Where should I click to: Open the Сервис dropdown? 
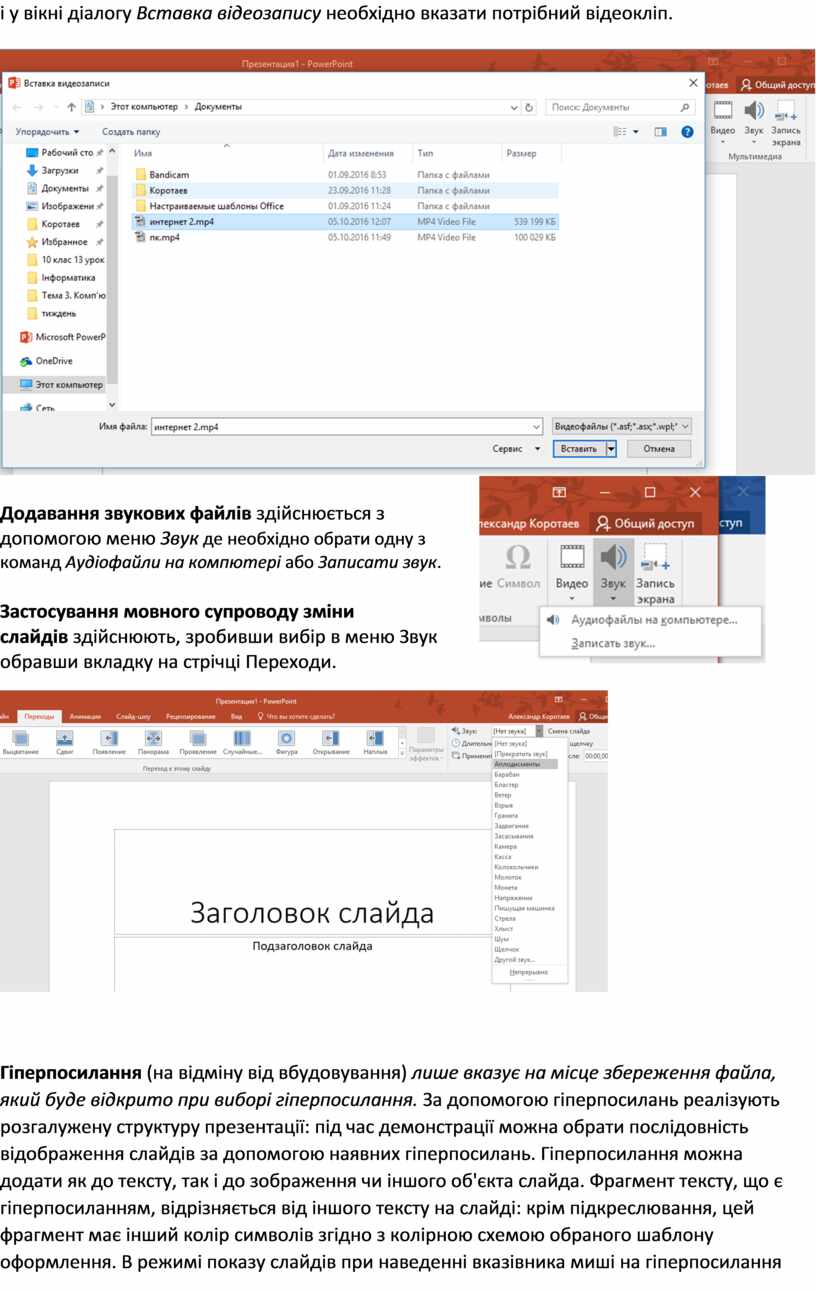[x=516, y=449]
